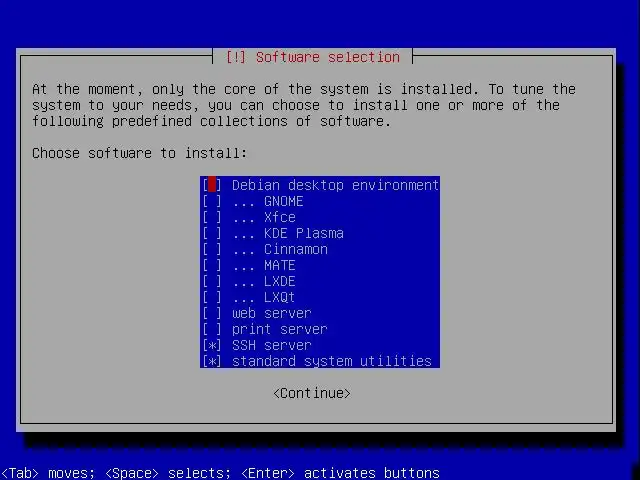The width and height of the screenshot is (640, 480).
Task: Click the 'web server' label text
Action: point(271,313)
